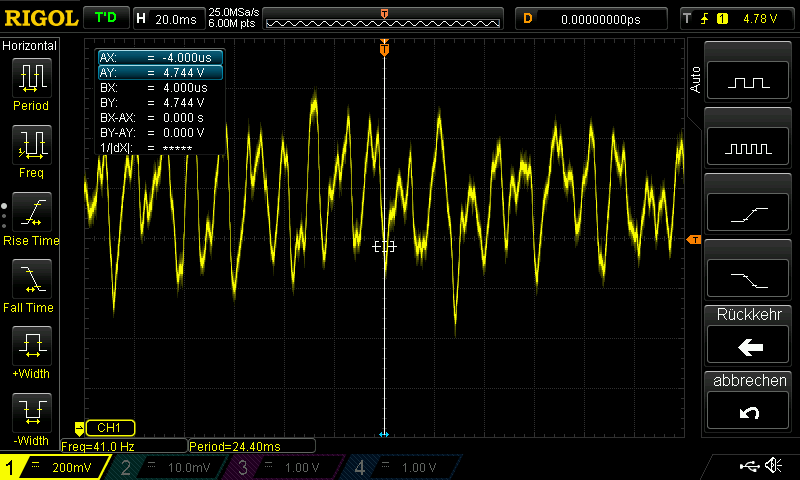Click the menu page indicator dots
Screen dimensions: 800x480
pyautogui.click(x=4, y=215)
